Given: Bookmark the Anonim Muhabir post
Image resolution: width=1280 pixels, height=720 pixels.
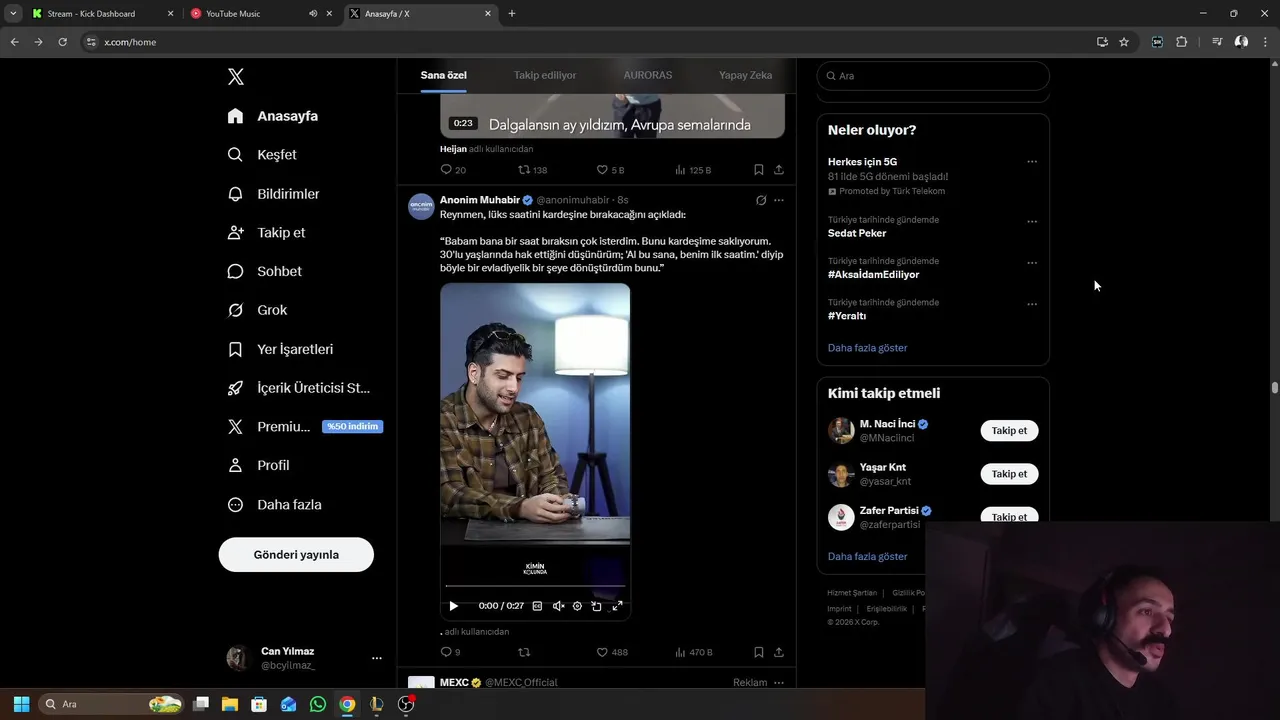Looking at the screenshot, I should click(x=758, y=652).
